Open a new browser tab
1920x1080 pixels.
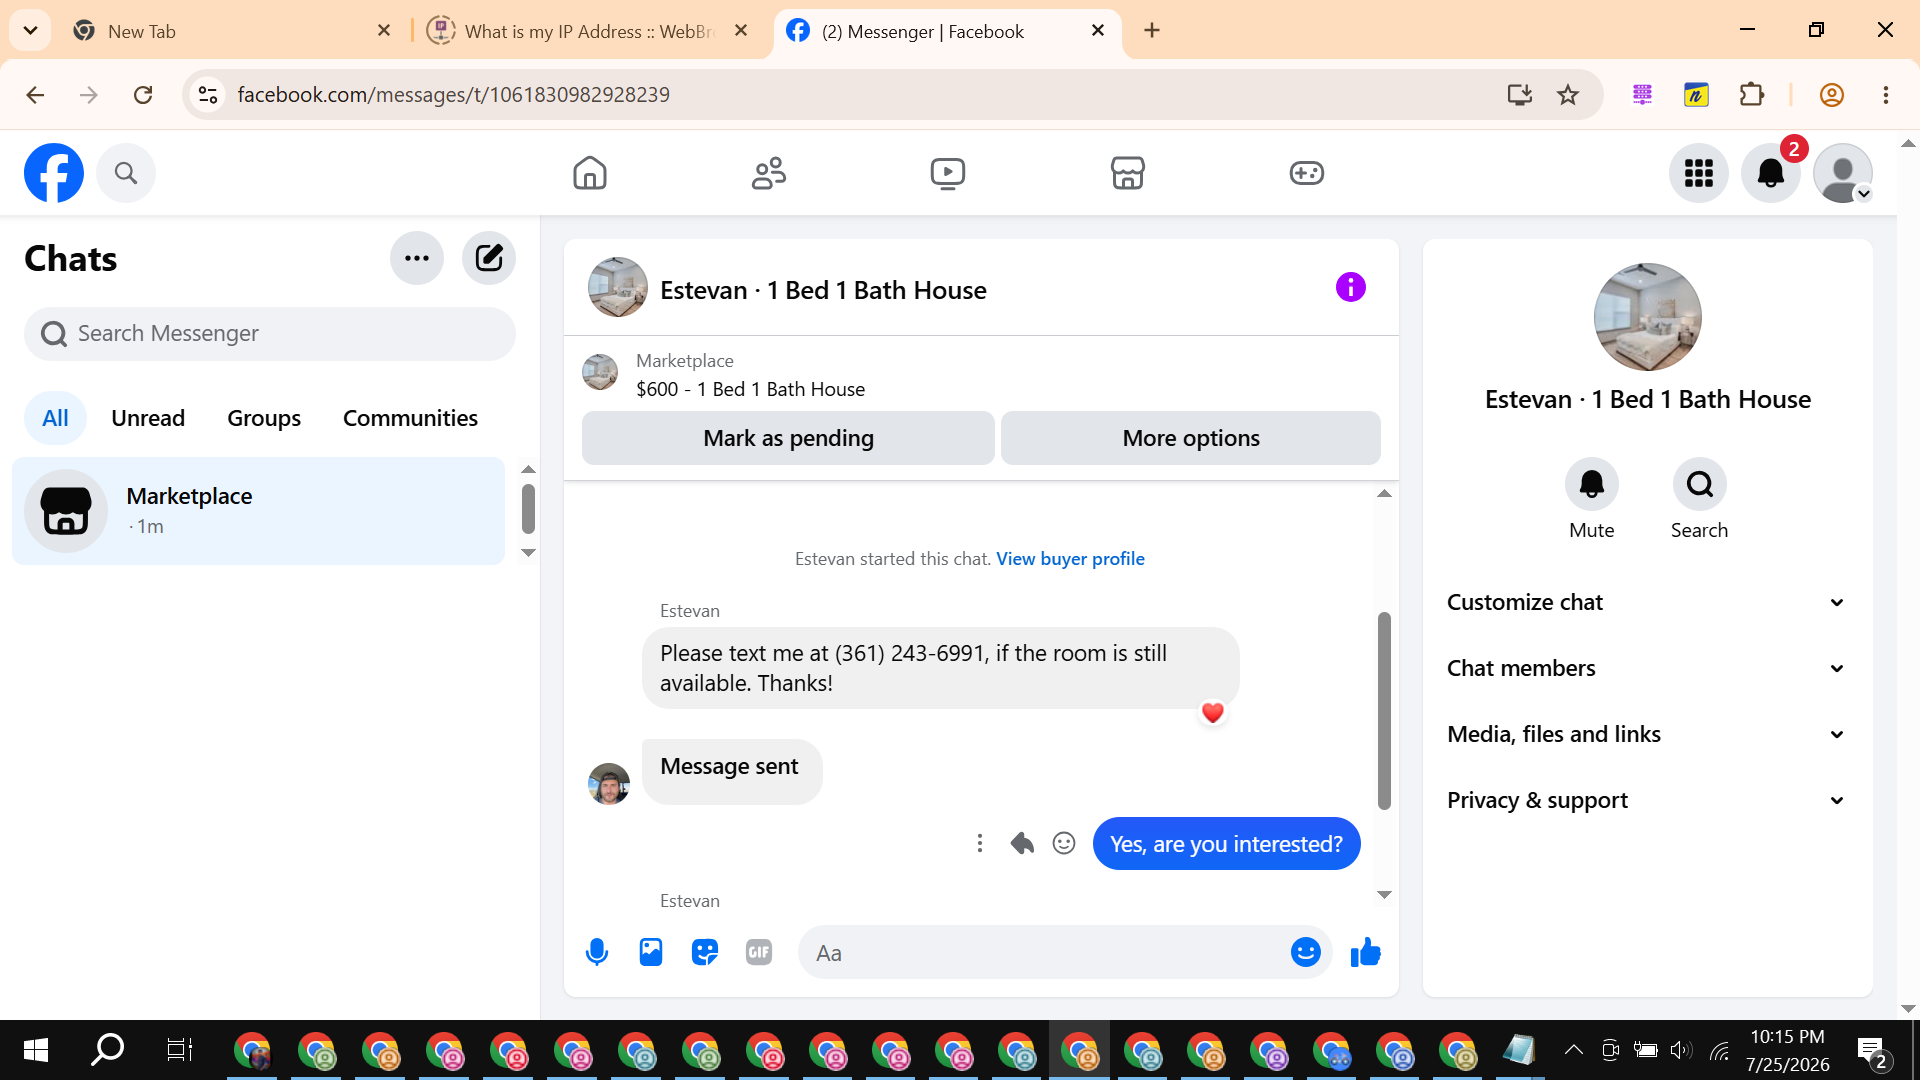[1152, 31]
